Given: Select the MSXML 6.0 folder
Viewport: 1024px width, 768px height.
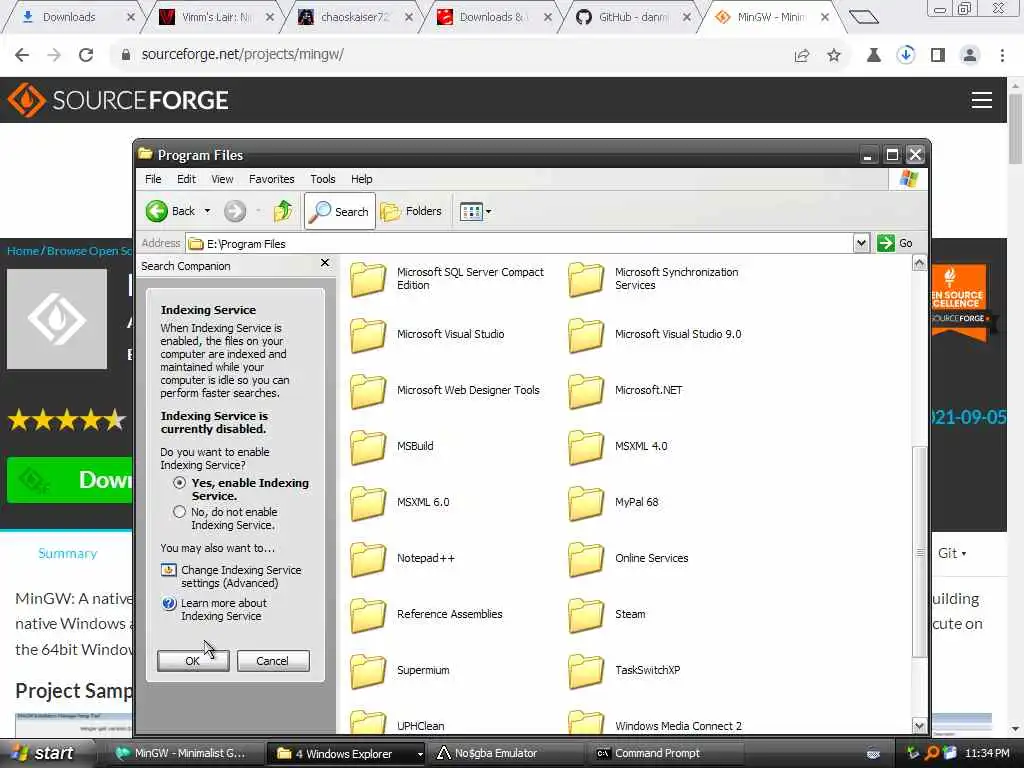Looking at the screenshot, I should pos(400,503).
